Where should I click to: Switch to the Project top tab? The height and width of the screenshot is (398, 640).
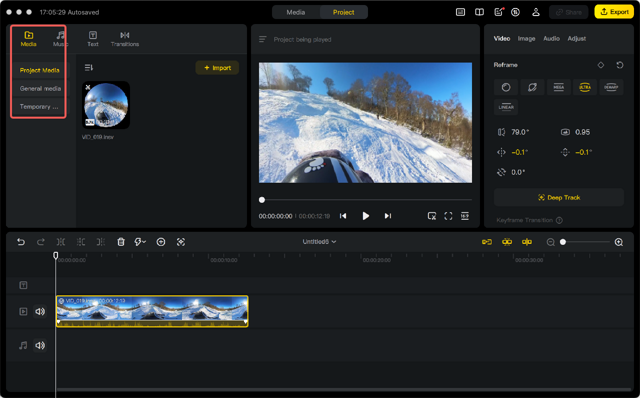point(343,12)
